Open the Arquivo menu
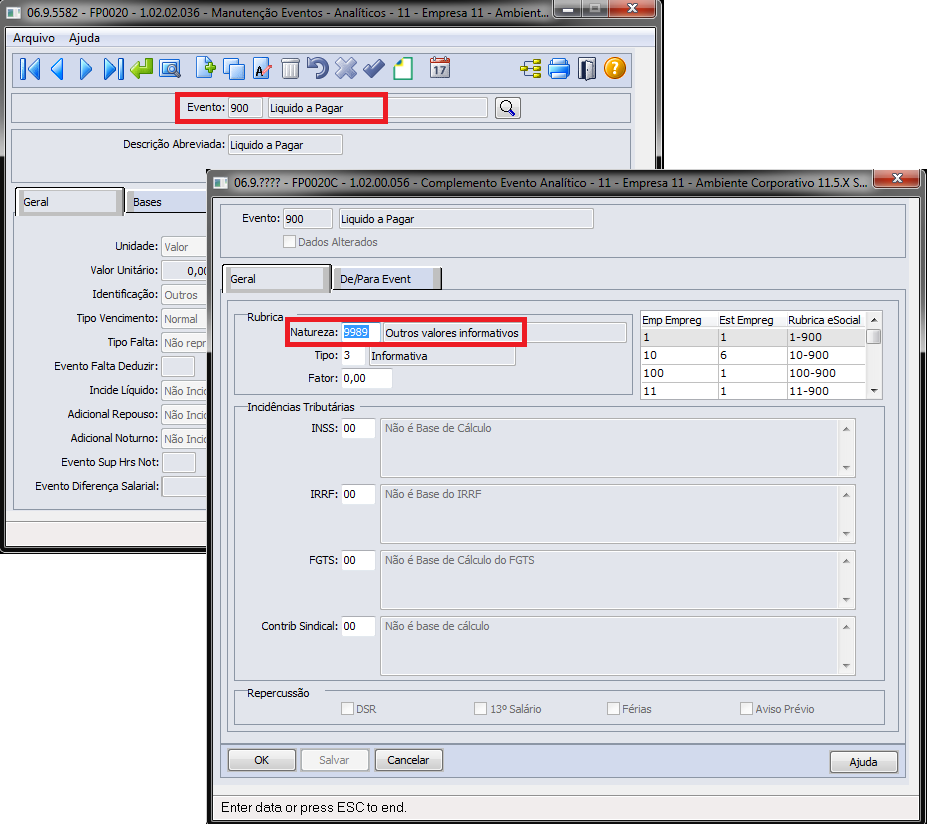This screenshot has height=827, width=930. point(34,38)
